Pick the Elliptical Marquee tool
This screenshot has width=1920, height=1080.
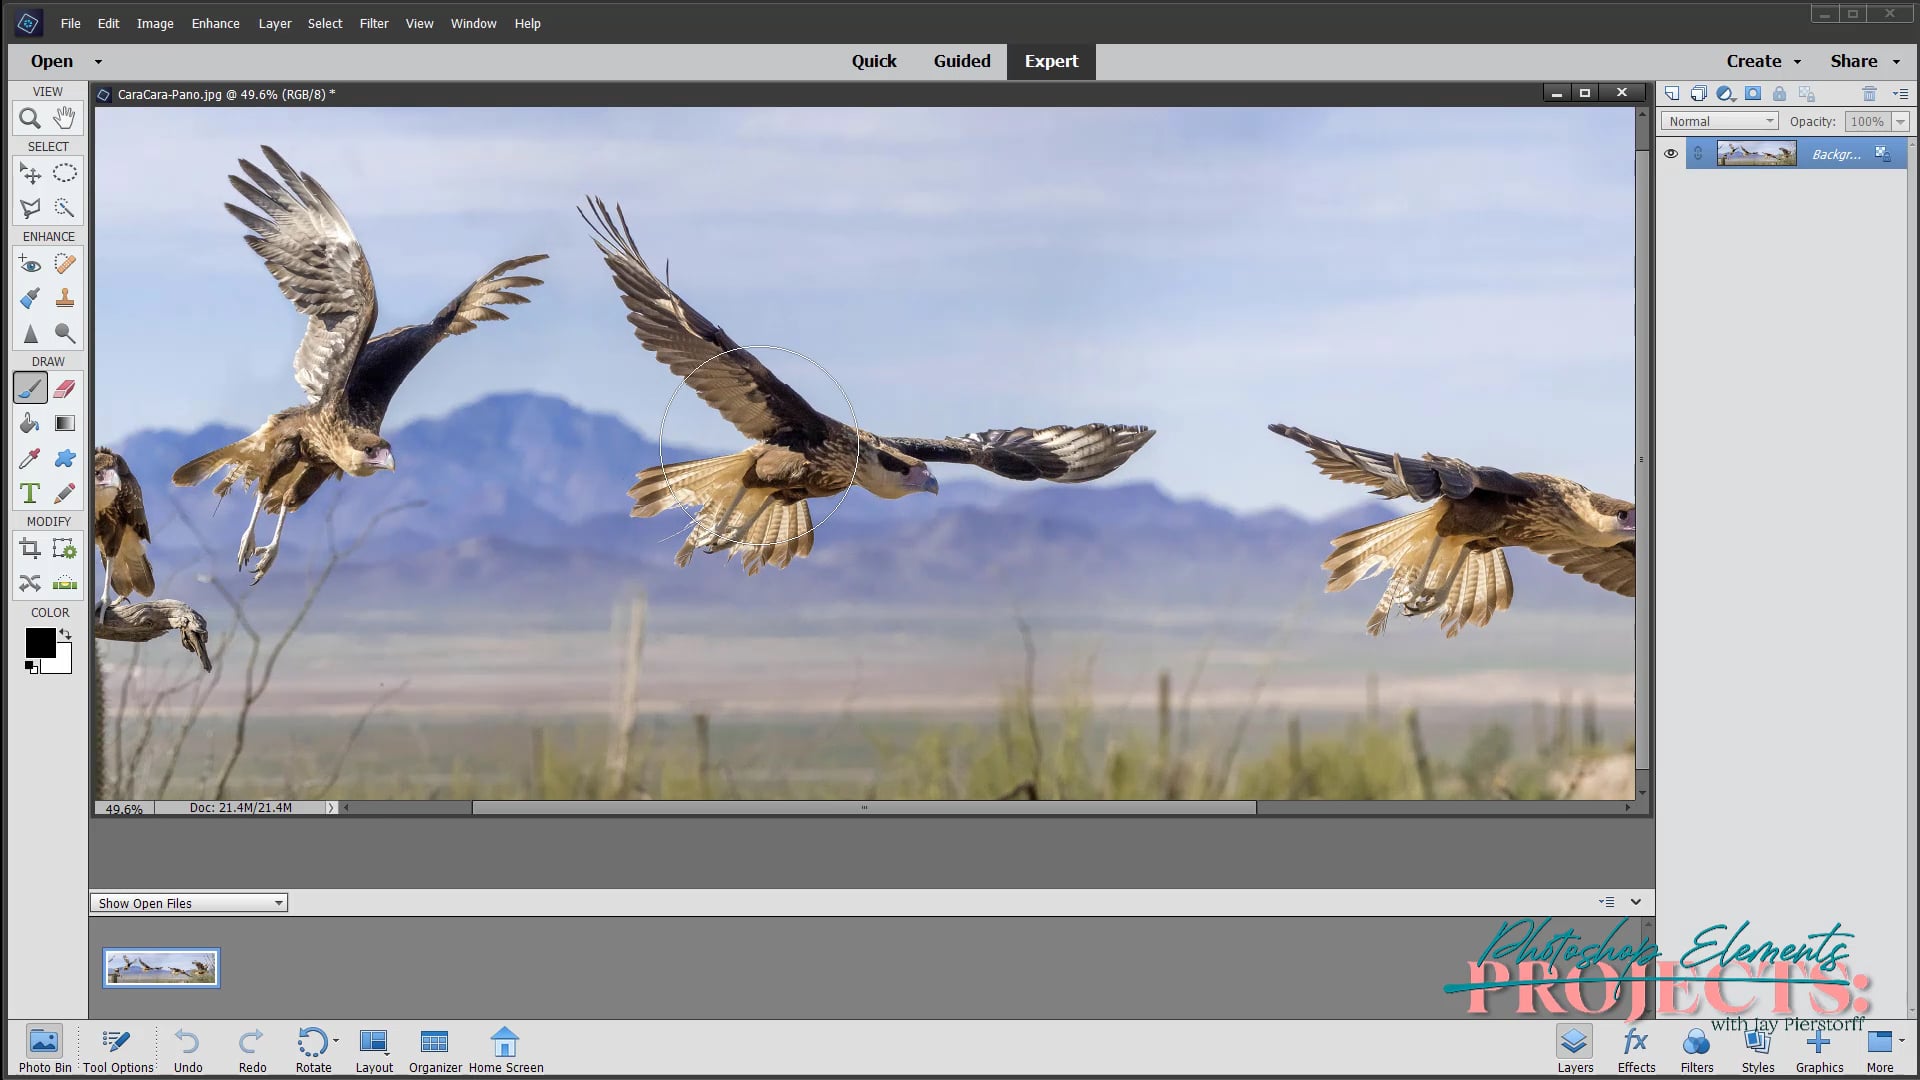pos(65,174)
